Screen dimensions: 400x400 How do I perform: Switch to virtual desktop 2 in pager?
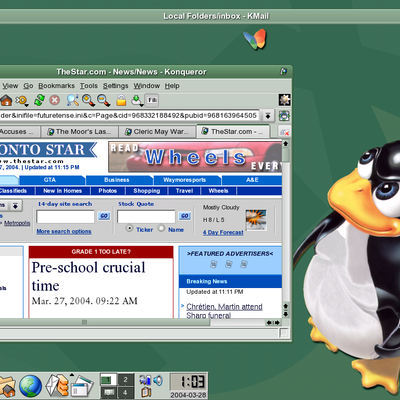pos(125,380)
